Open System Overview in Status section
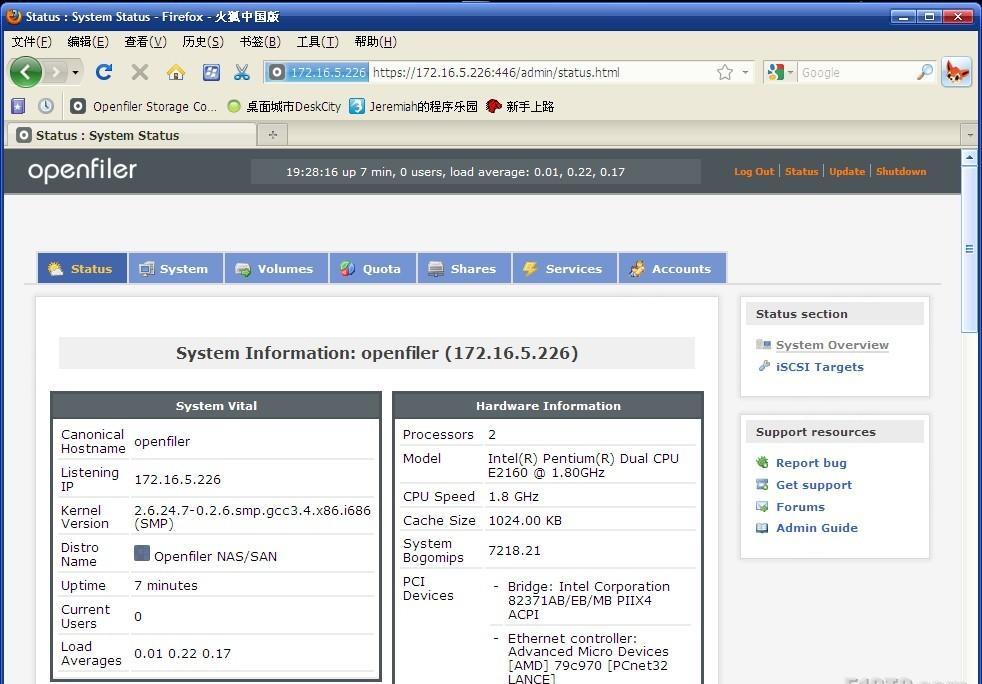This screenshot has width=982, height=684. pos(832,345)
